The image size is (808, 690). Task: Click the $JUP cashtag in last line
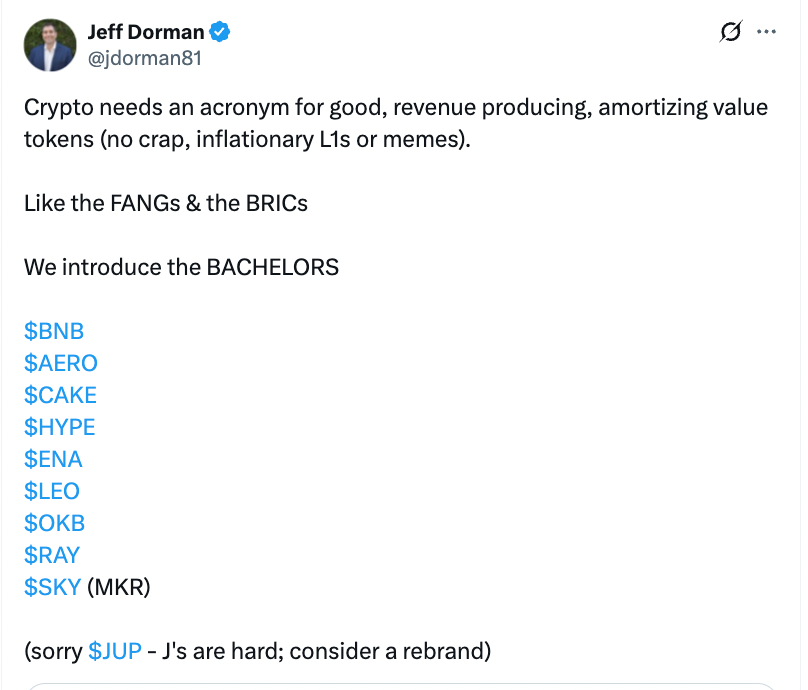click(115, 651)
